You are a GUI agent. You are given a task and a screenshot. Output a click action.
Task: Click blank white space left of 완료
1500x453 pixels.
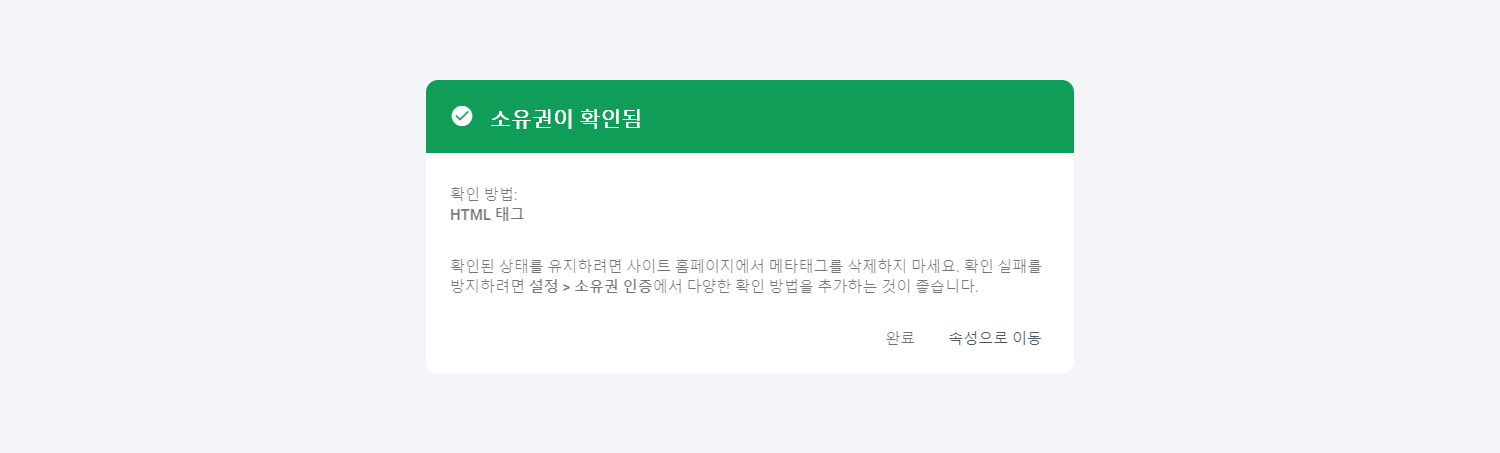coord(650,338)
